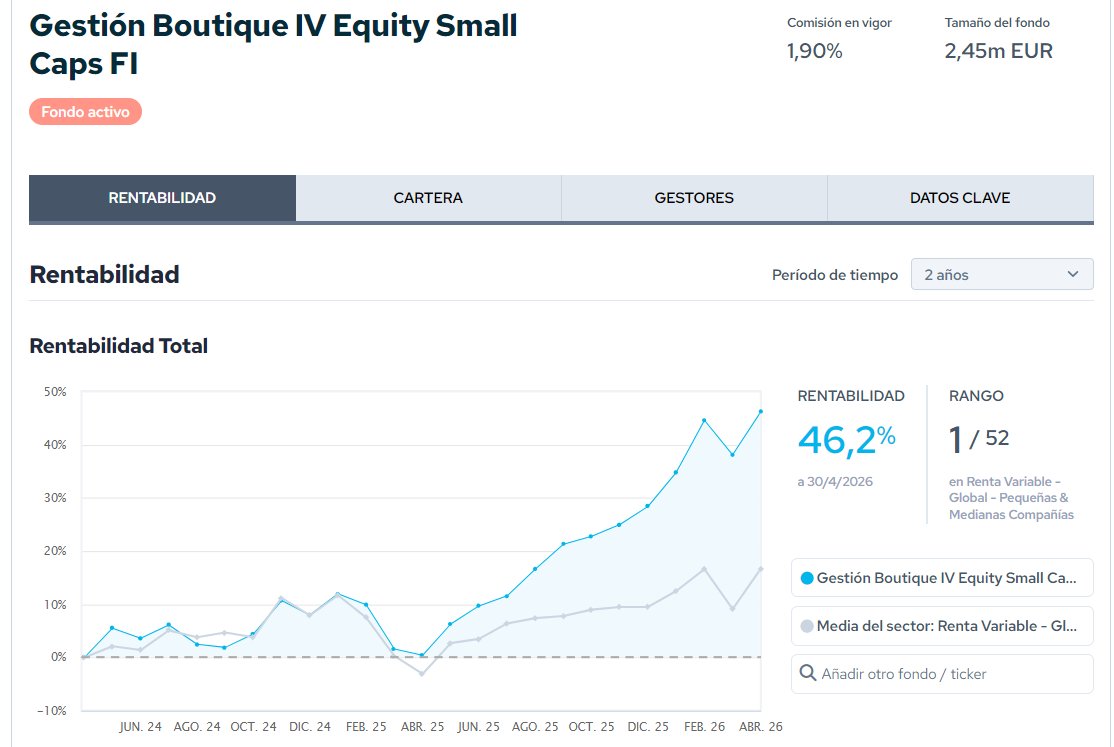Click the OCT. 24 x-axis label
1114x747 pixels.
pyautogui.click(x=253, y=727)
